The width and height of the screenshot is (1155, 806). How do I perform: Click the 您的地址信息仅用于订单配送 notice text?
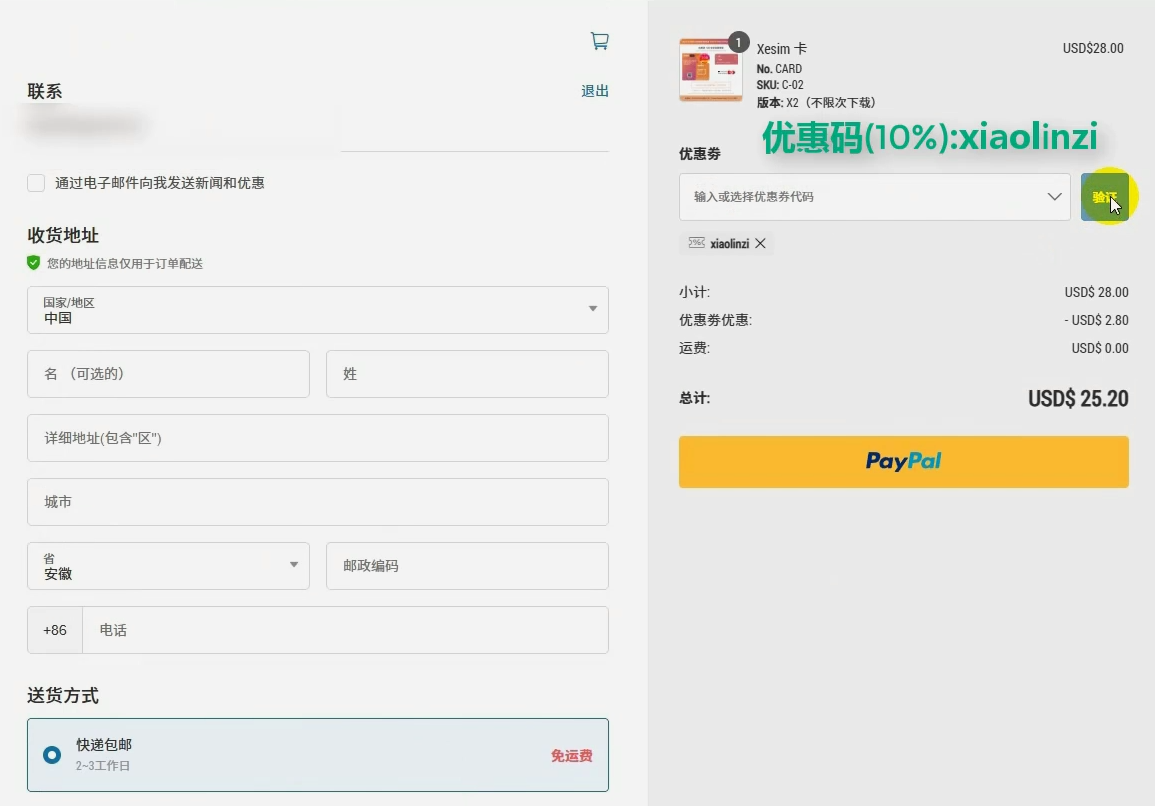click(124, 263)
